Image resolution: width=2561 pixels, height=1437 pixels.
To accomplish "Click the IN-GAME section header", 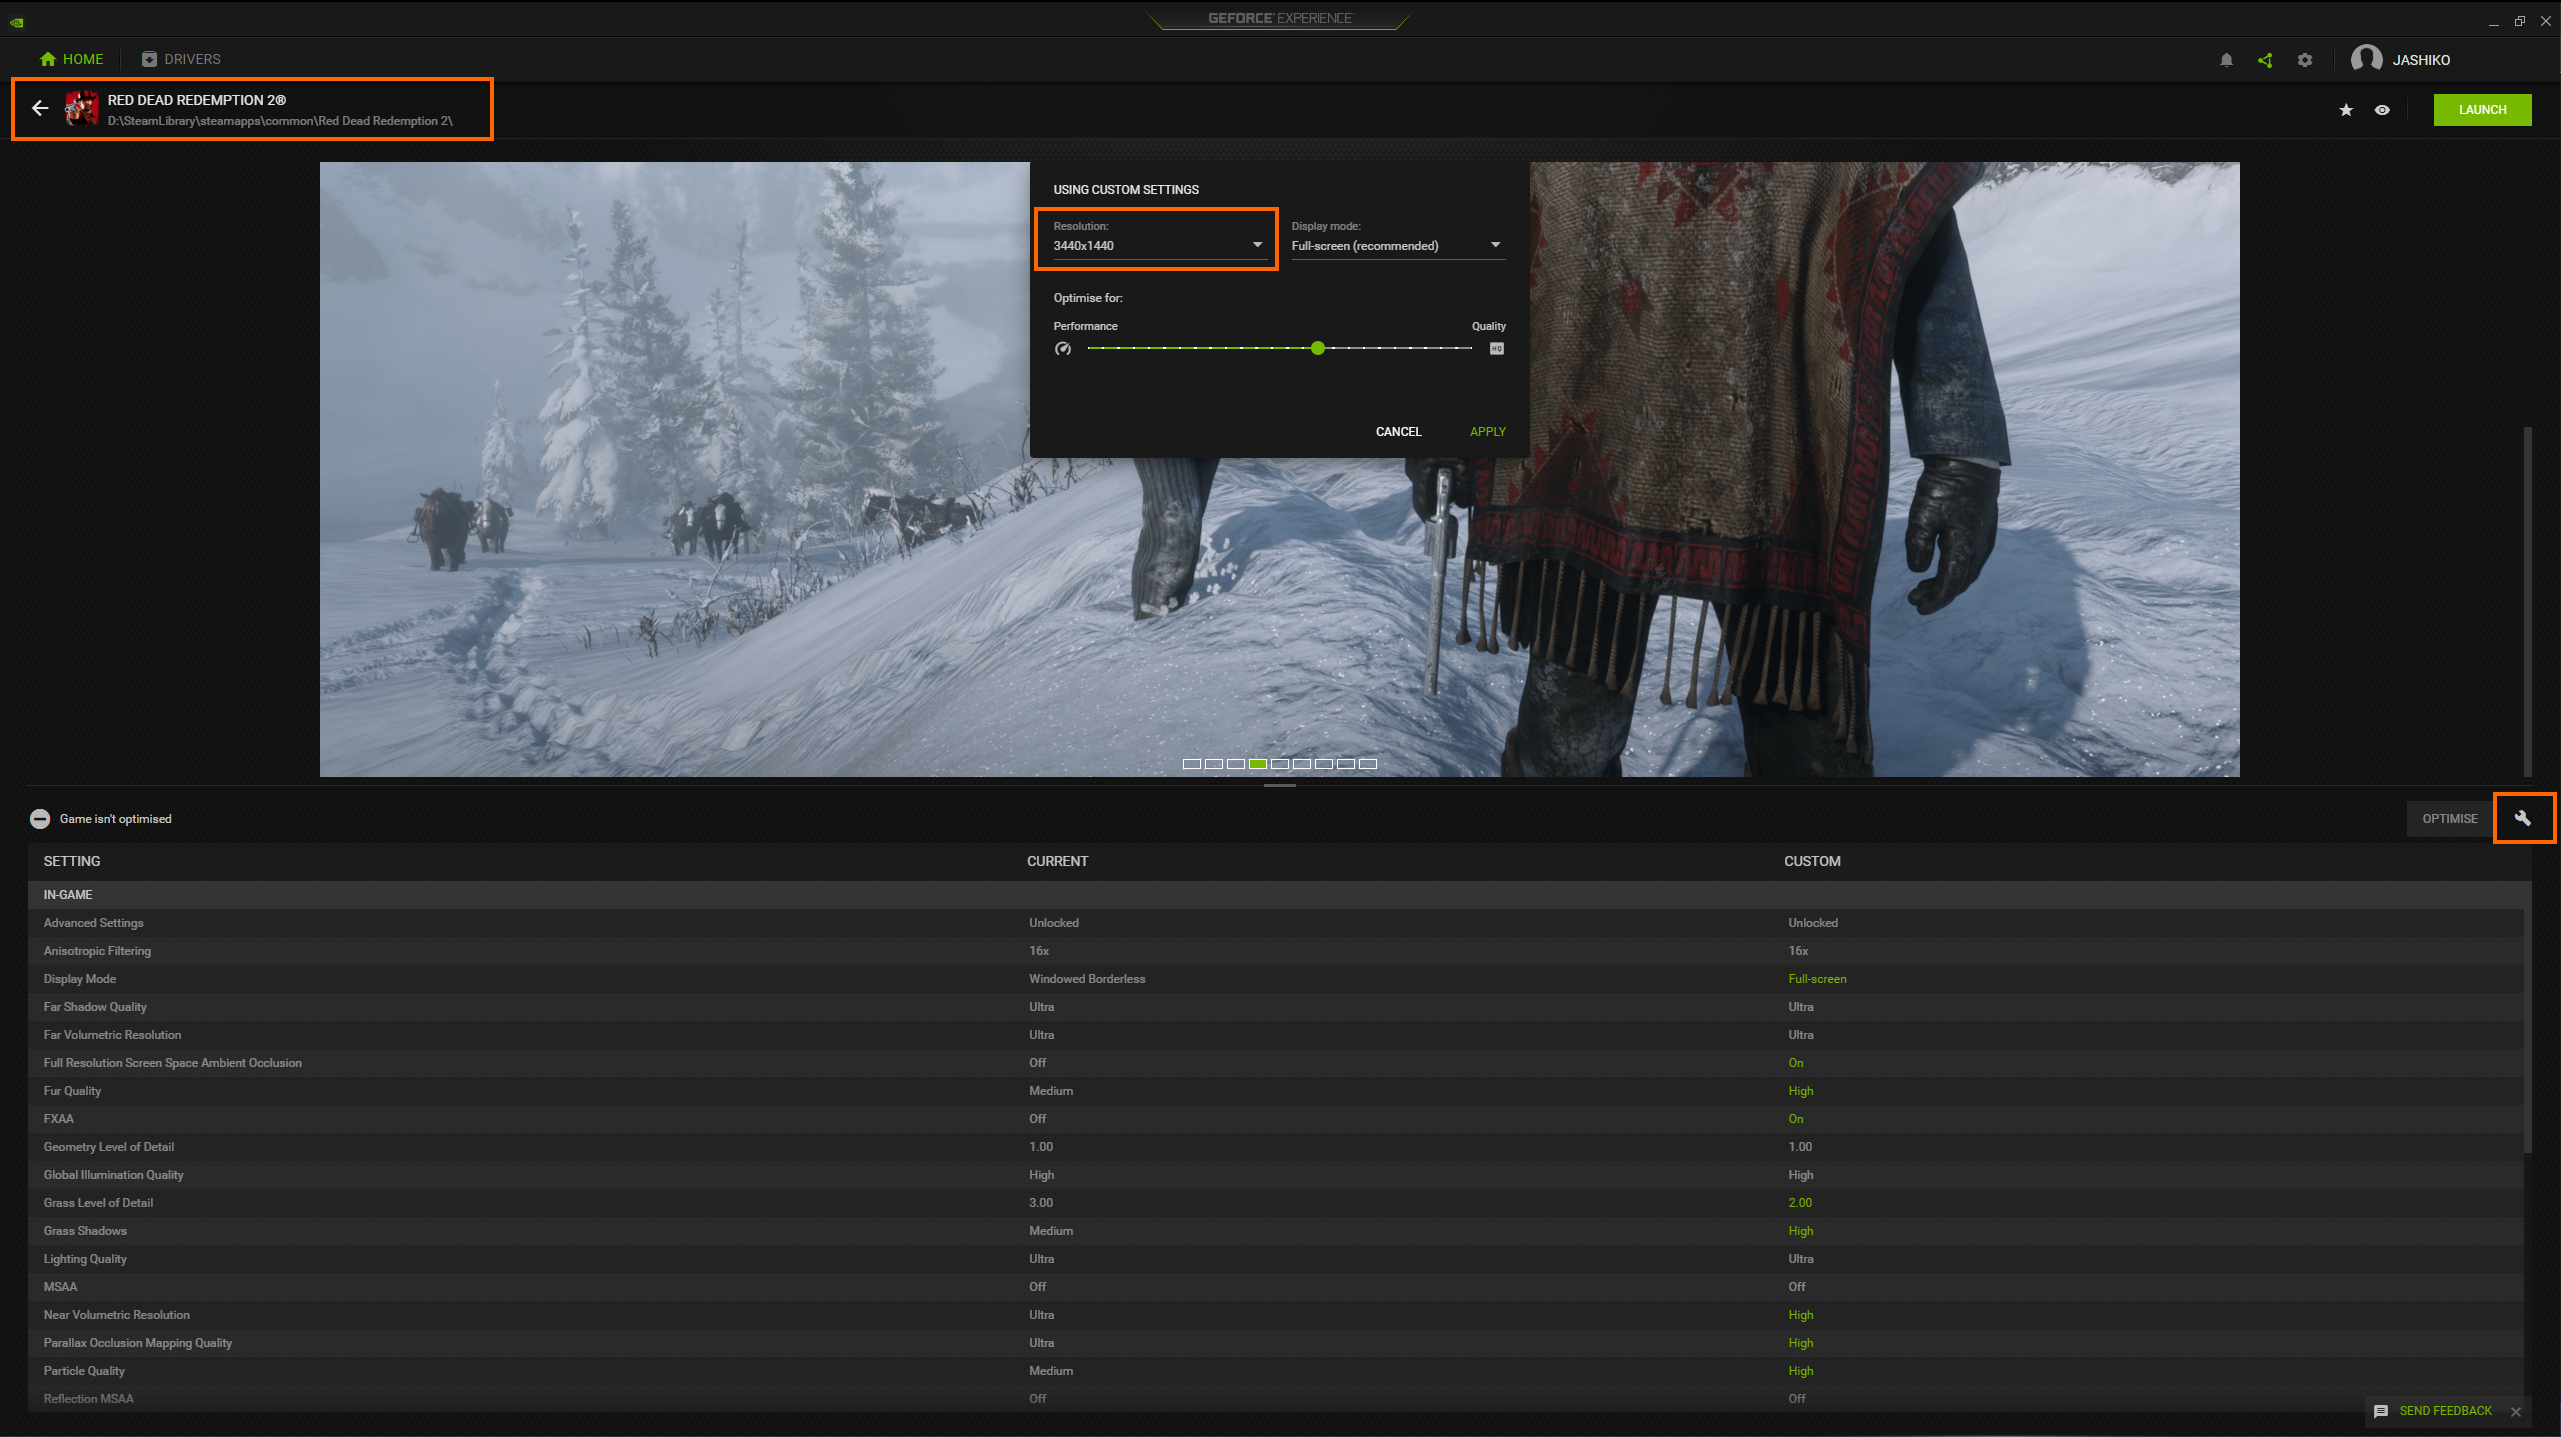I will (x=1279, y=895).
